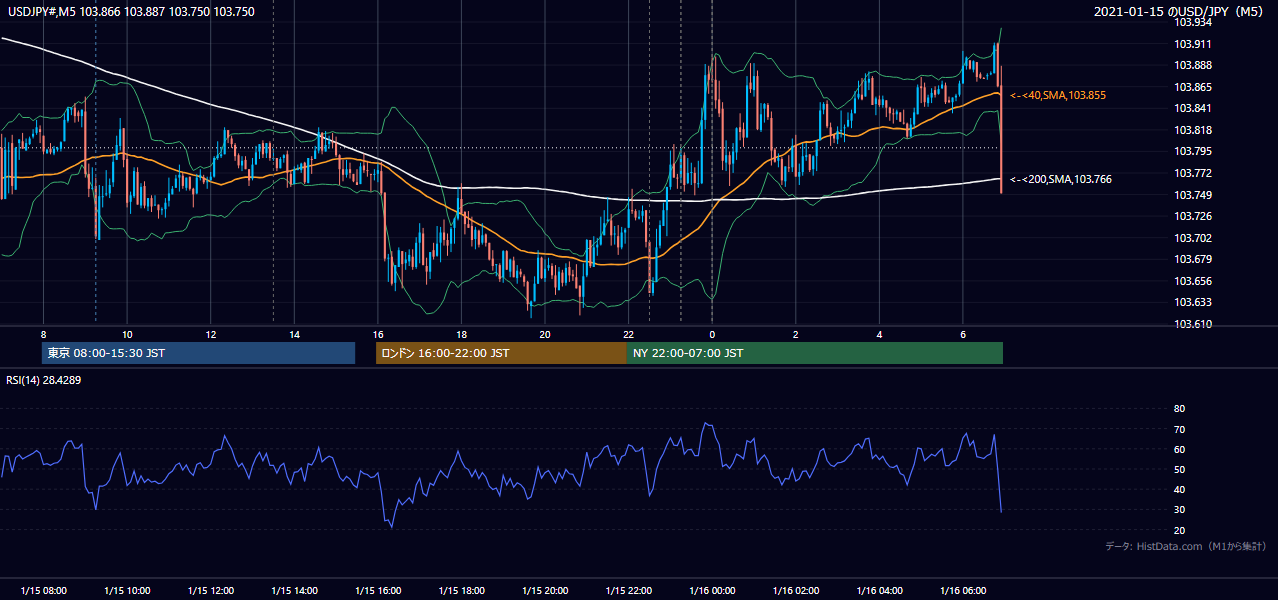Click bottom time label 1/16 02:00

(796, 590)
